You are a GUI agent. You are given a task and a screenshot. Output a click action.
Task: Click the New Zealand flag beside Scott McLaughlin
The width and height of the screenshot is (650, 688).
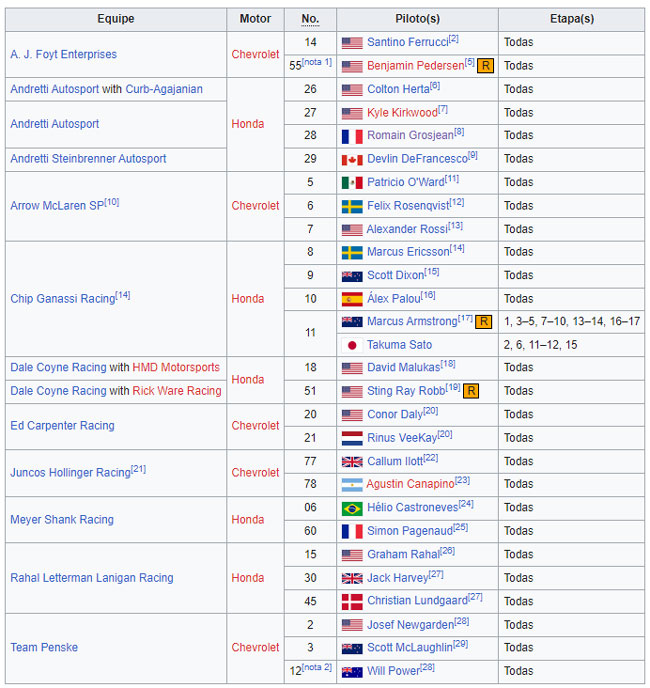click(352, 649)
